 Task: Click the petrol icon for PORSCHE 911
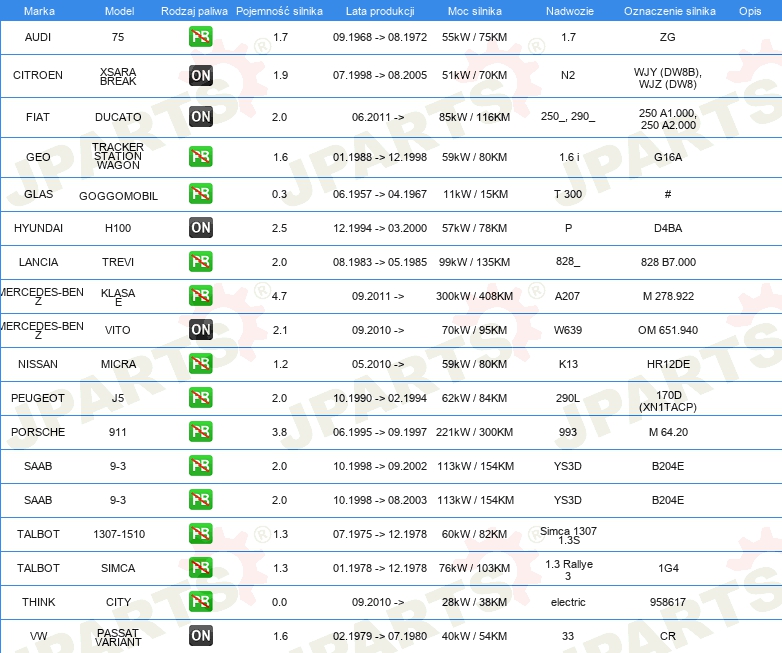[x=200, y=432]
